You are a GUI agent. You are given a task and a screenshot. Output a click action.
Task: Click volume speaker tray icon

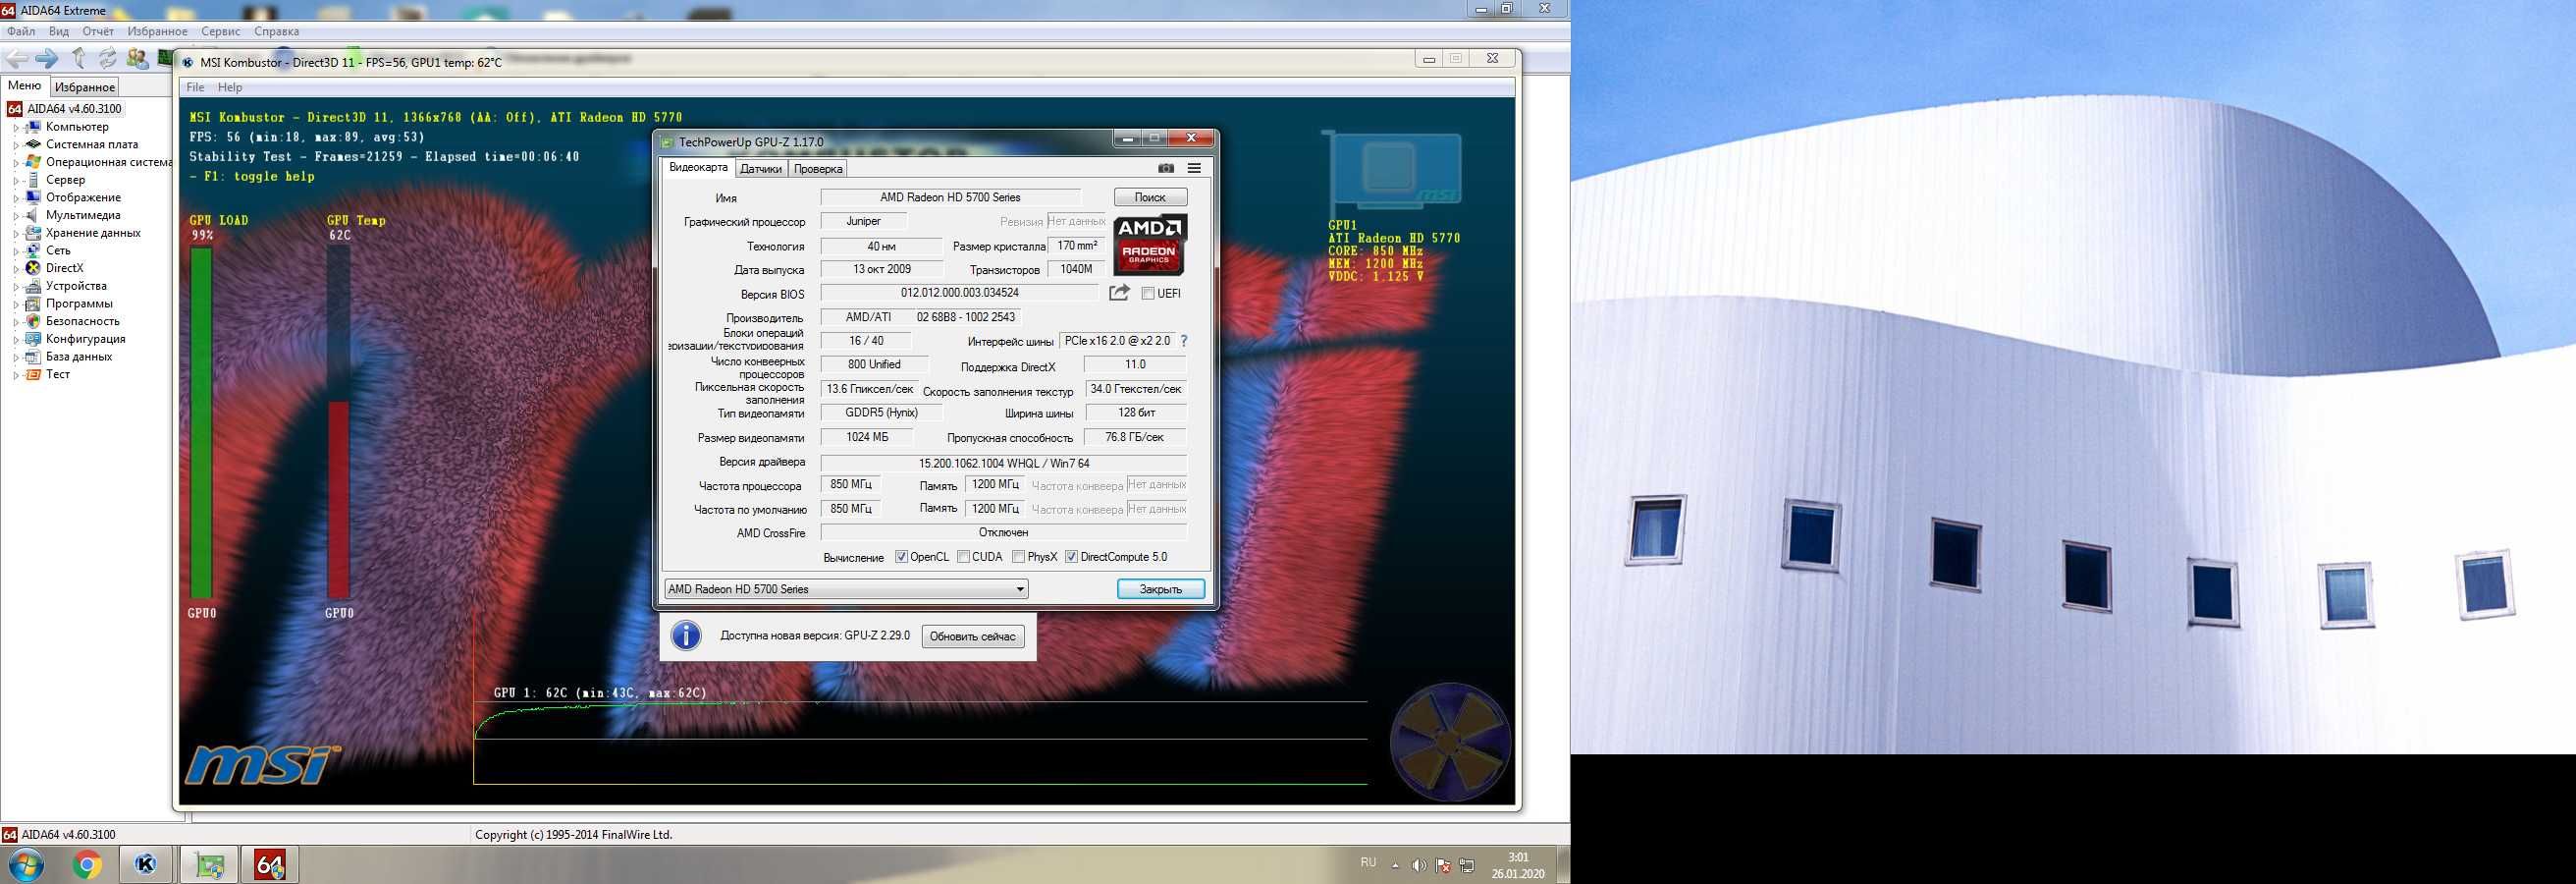[1418, 866]
